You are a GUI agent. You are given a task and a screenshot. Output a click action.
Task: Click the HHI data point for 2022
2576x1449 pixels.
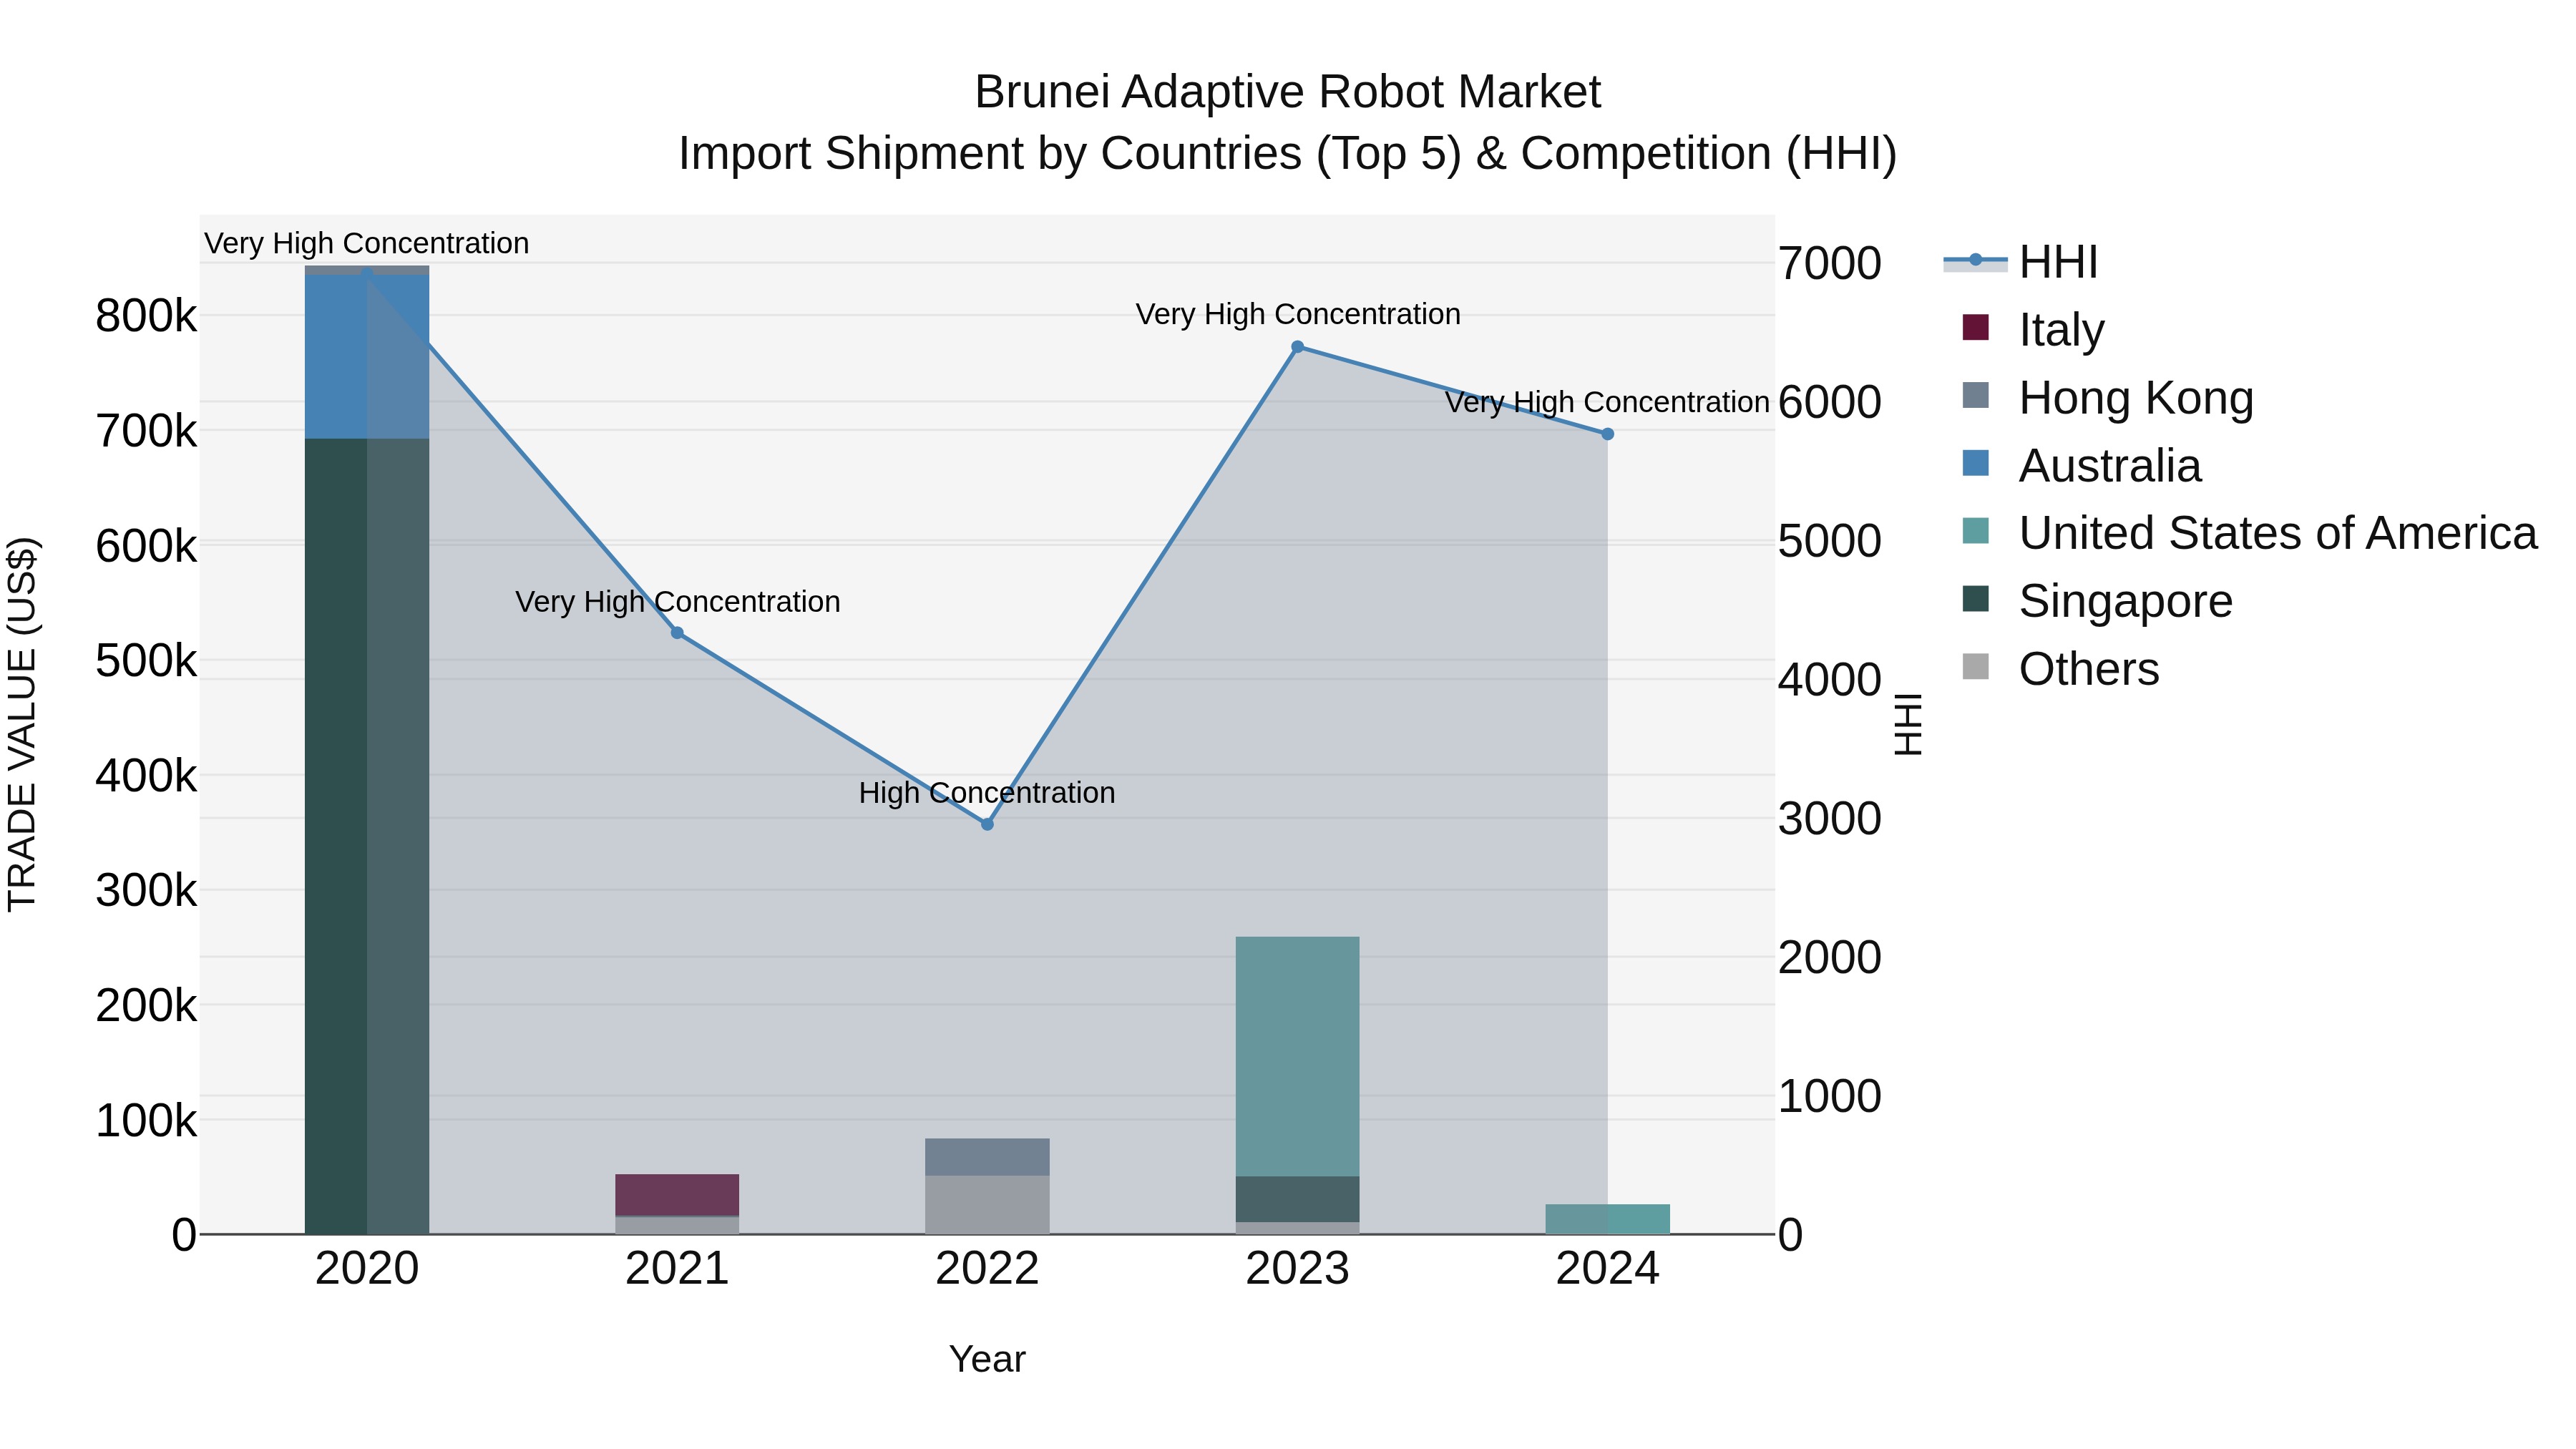987,824
